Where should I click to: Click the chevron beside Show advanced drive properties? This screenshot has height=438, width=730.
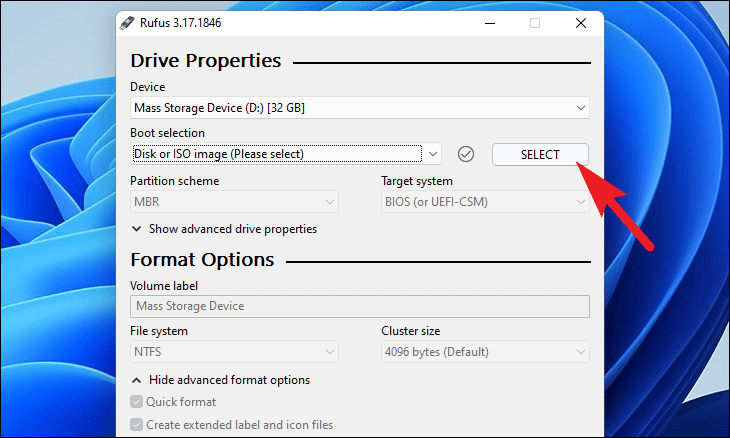136,229
